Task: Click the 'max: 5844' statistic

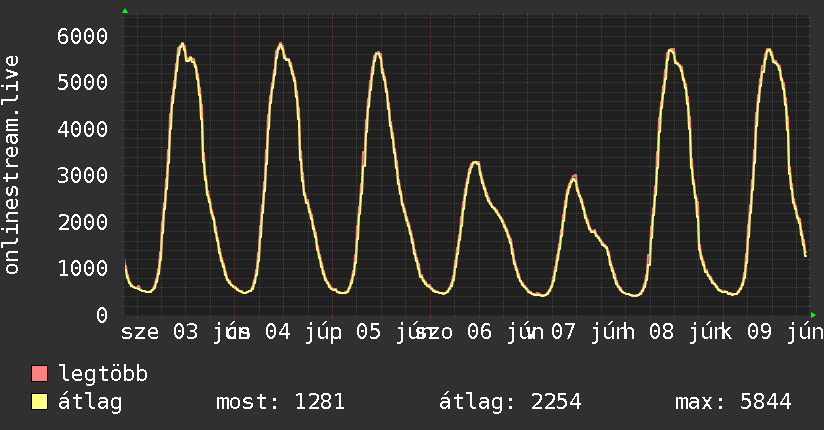Action: coord(733,402)
